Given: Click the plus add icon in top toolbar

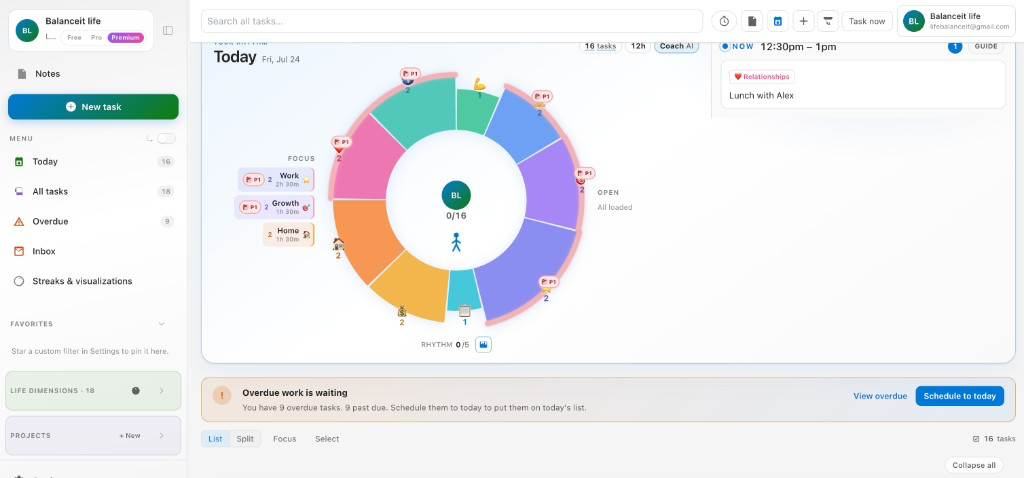Looking at the screenshot, I should [x=803, y=21].
